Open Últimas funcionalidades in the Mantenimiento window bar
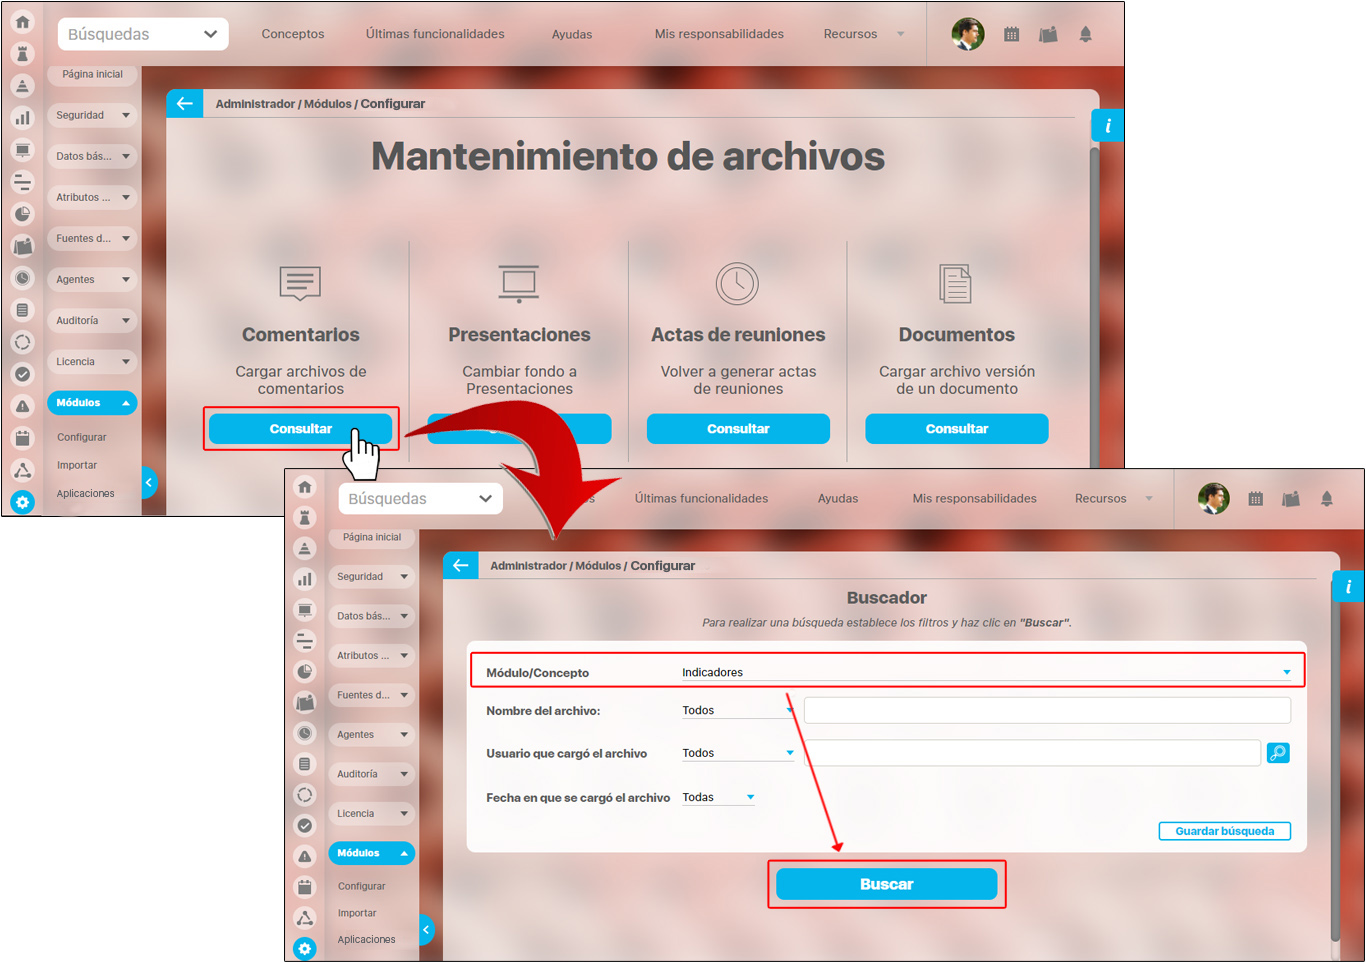The image size is (1366, 963). 435,34
